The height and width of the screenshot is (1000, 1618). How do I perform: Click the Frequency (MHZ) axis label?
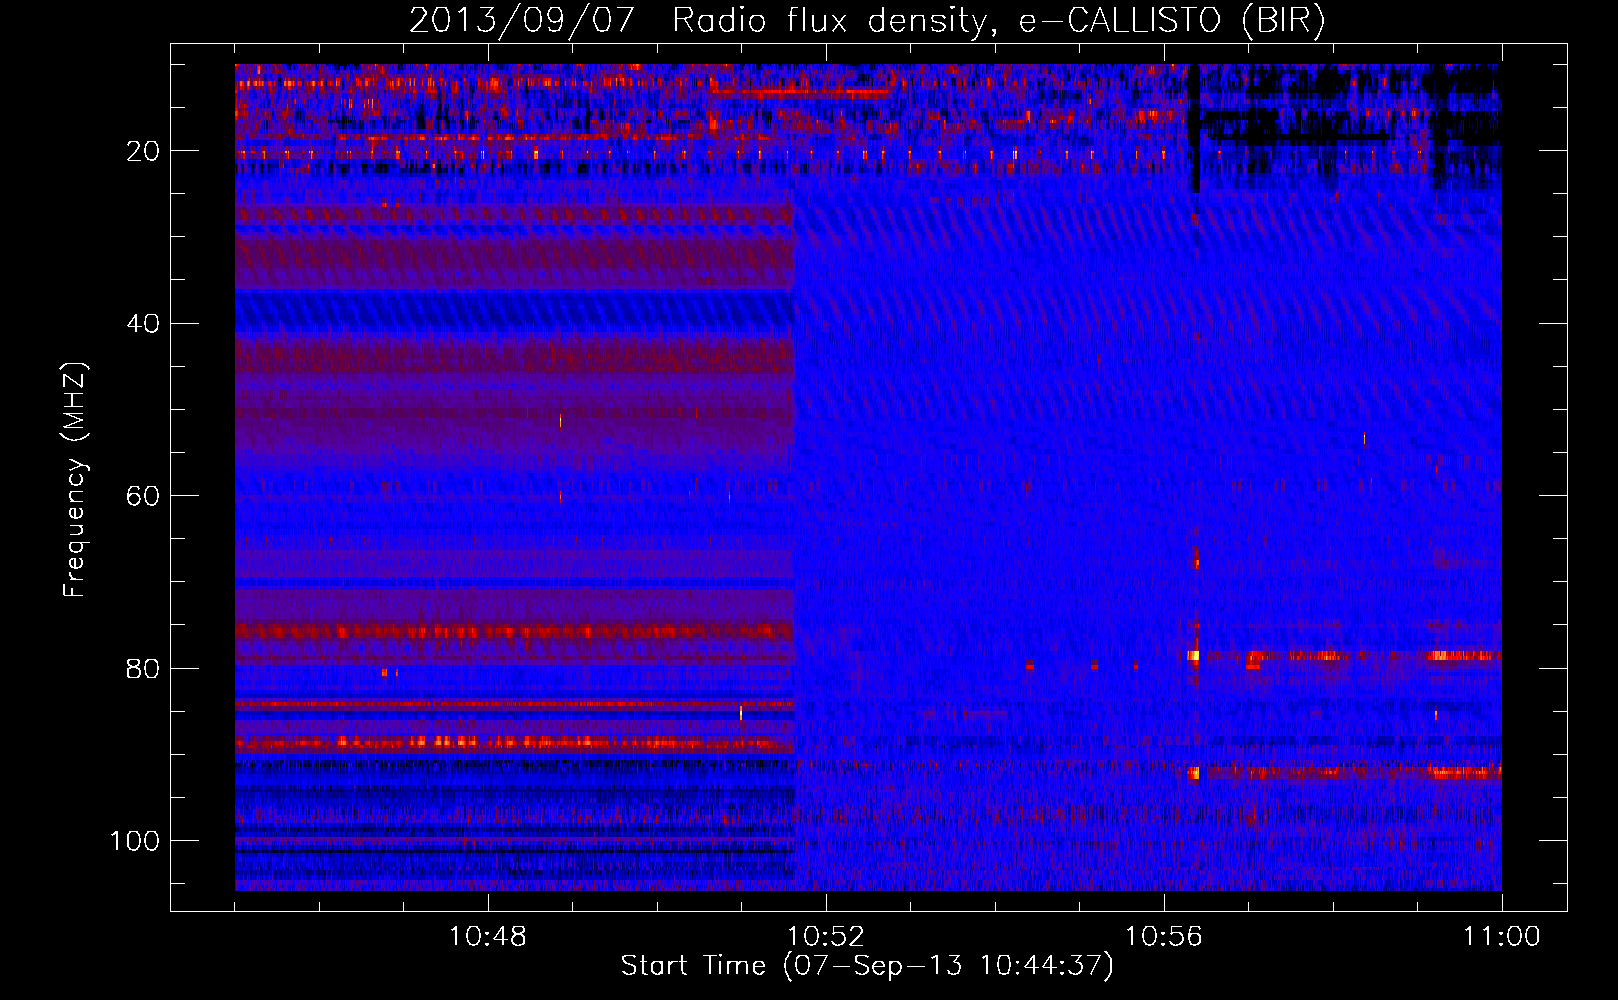[x=75, y=480]
